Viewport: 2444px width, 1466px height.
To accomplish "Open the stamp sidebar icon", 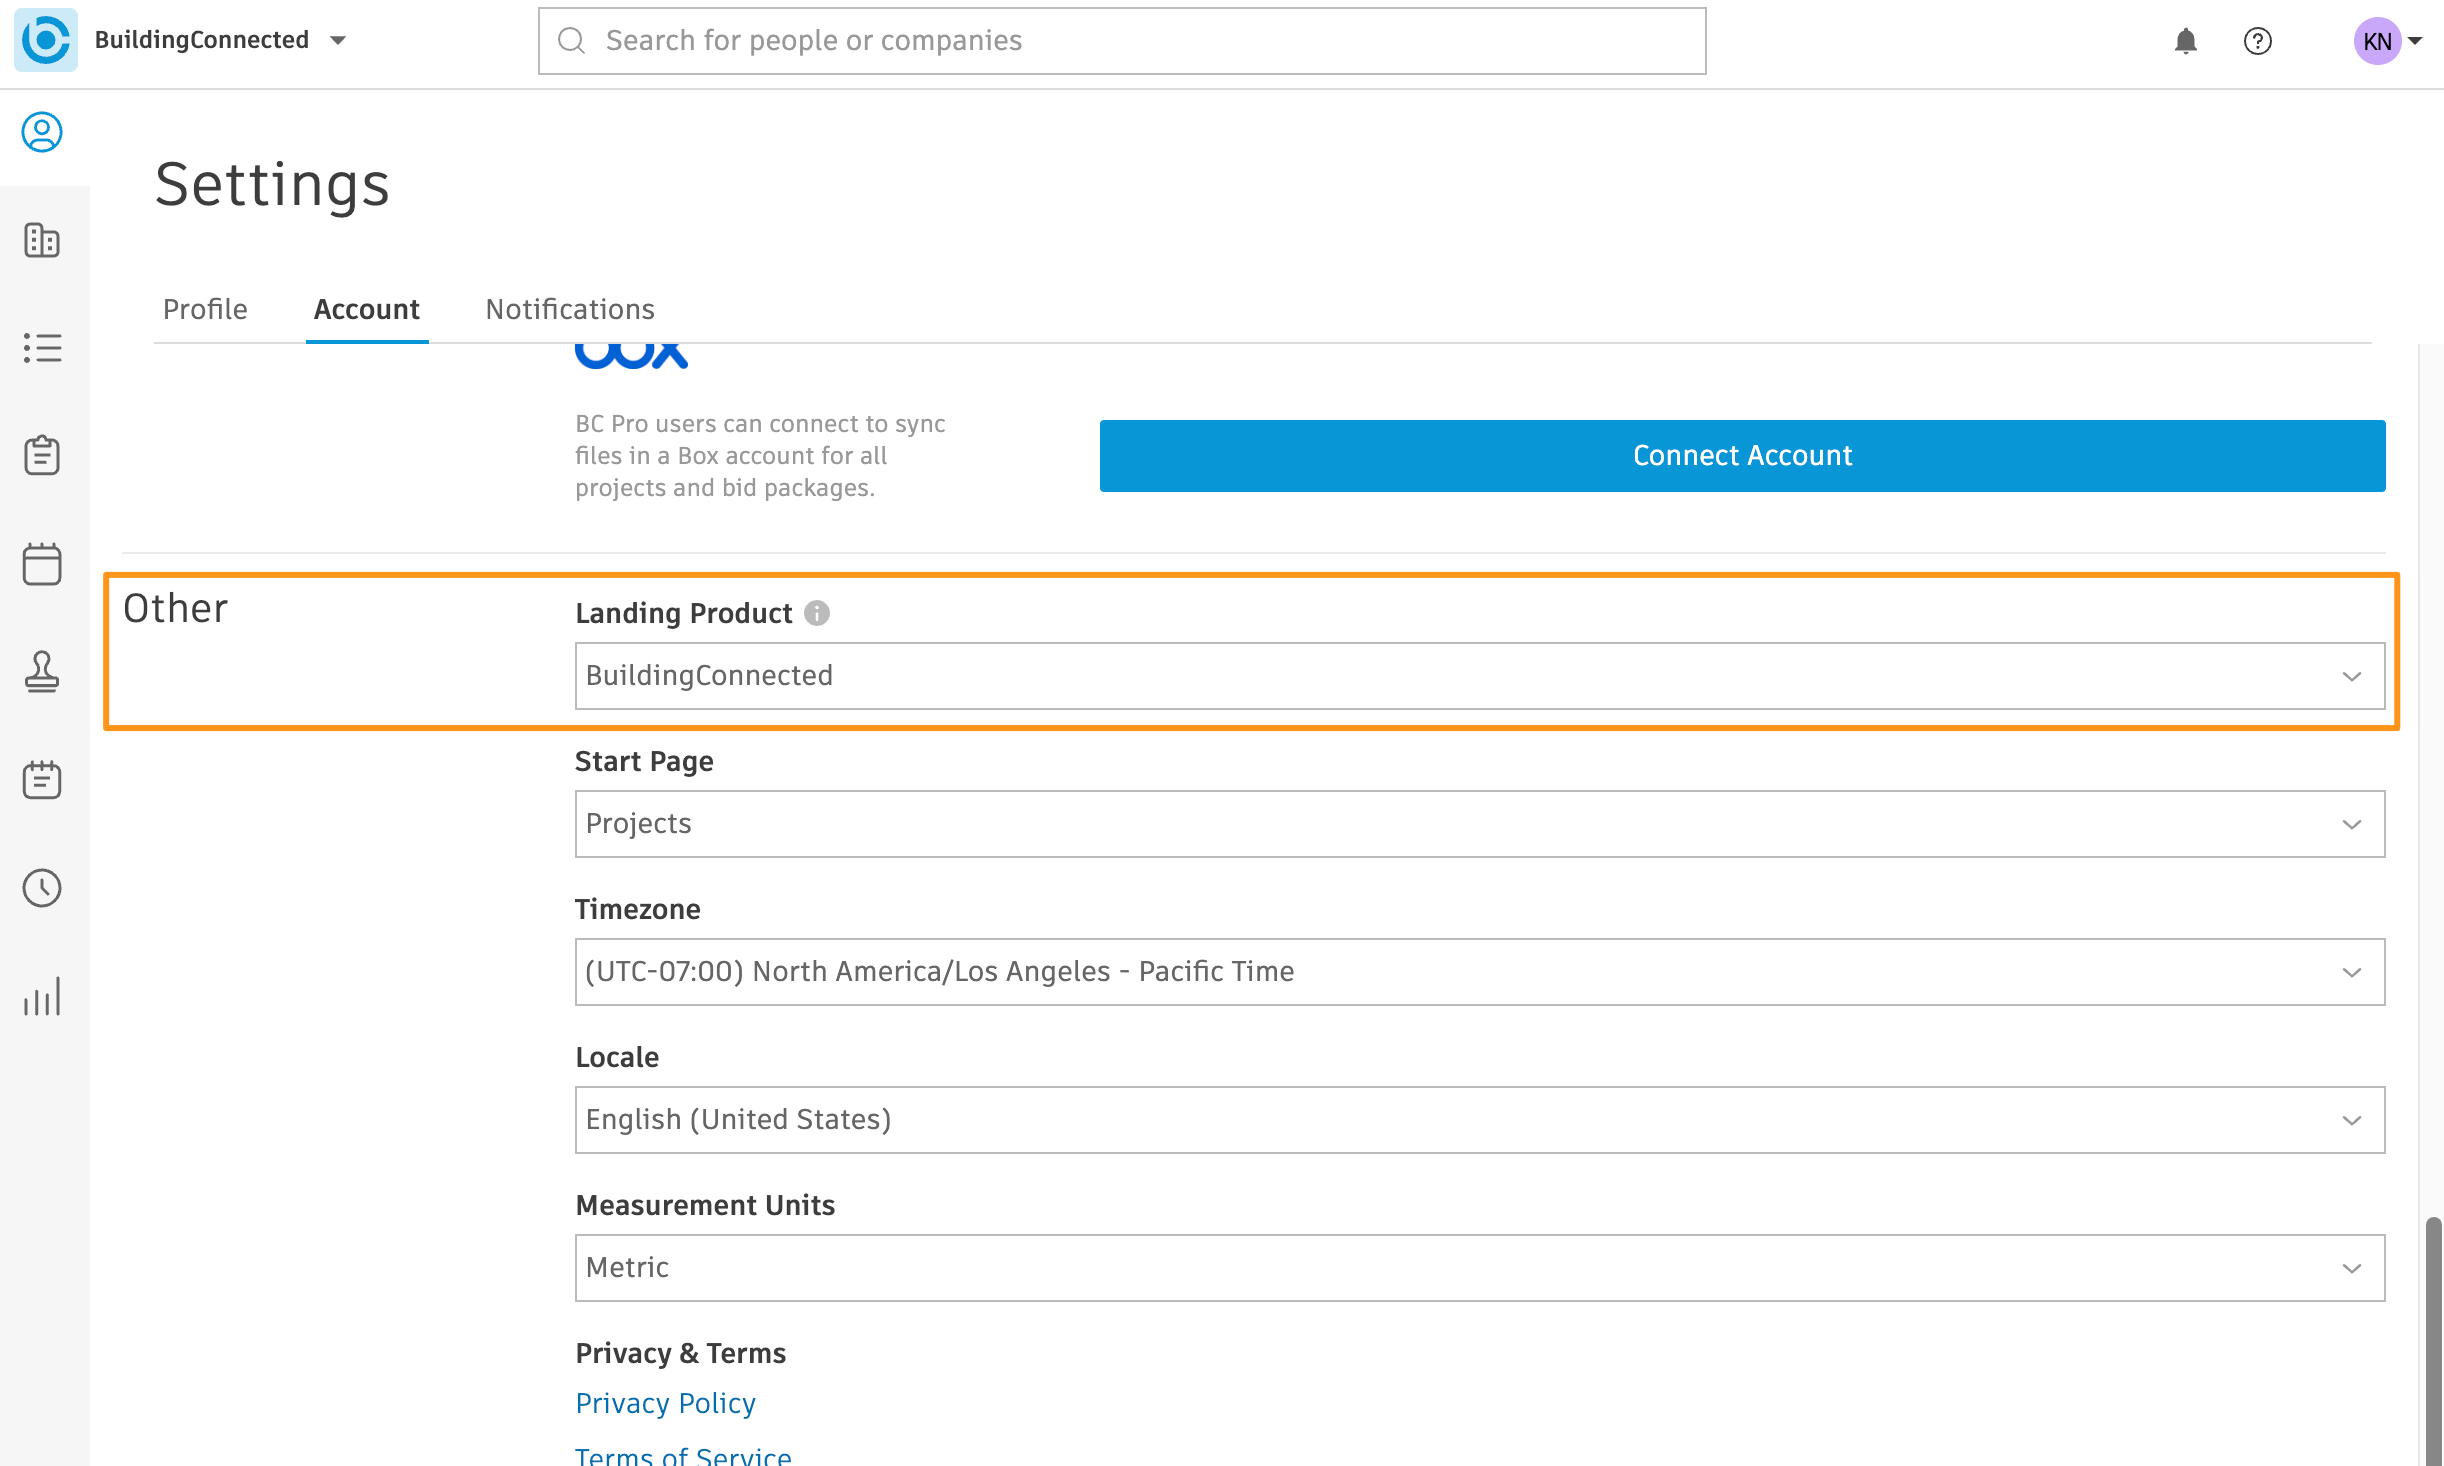I will [x=42, y=672].
